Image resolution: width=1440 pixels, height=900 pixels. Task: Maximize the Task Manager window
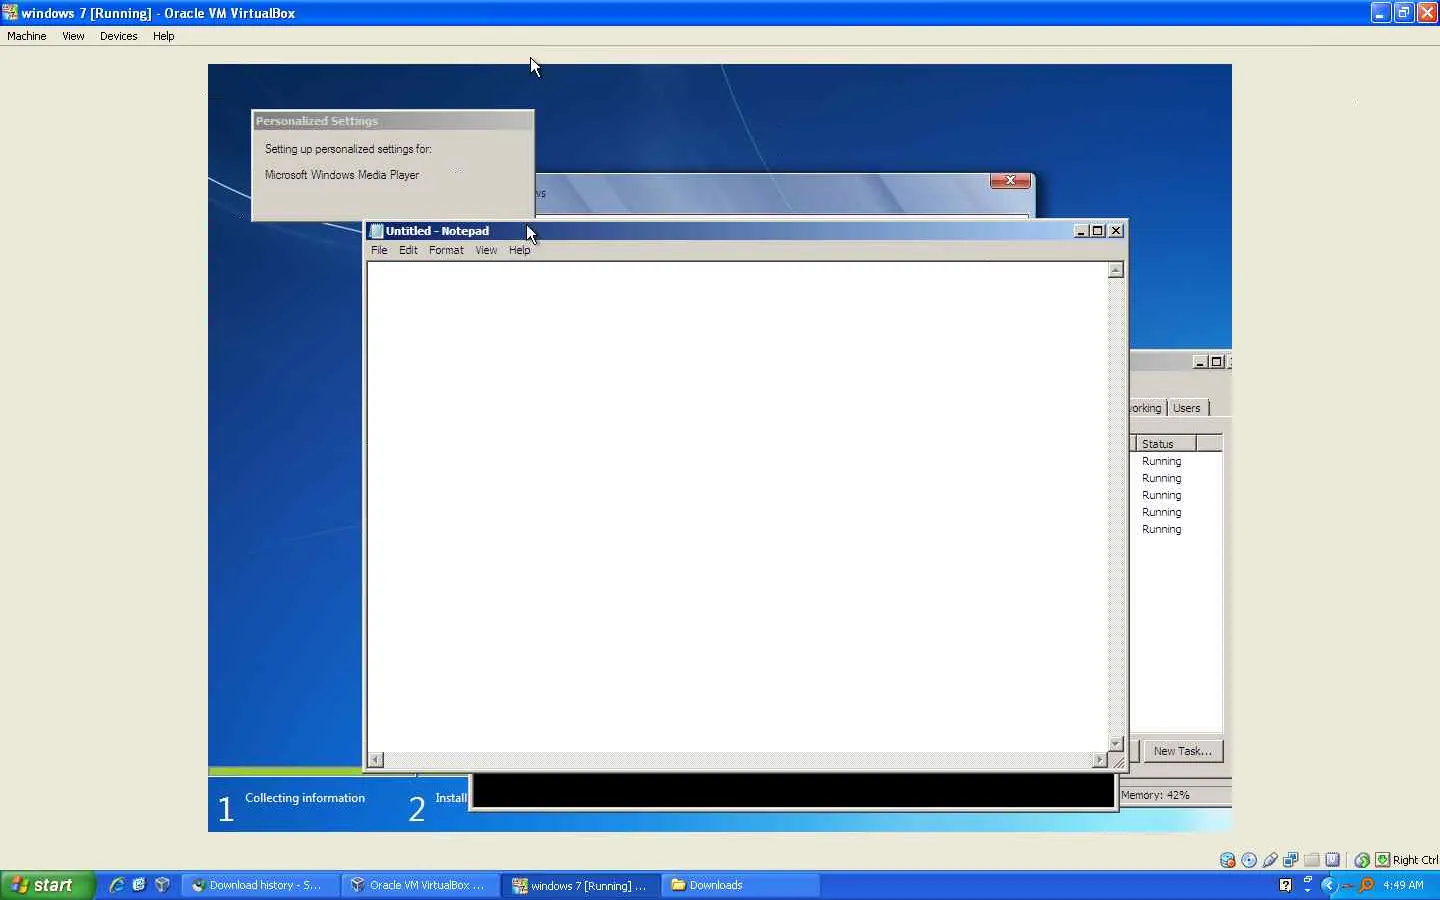1217,362
